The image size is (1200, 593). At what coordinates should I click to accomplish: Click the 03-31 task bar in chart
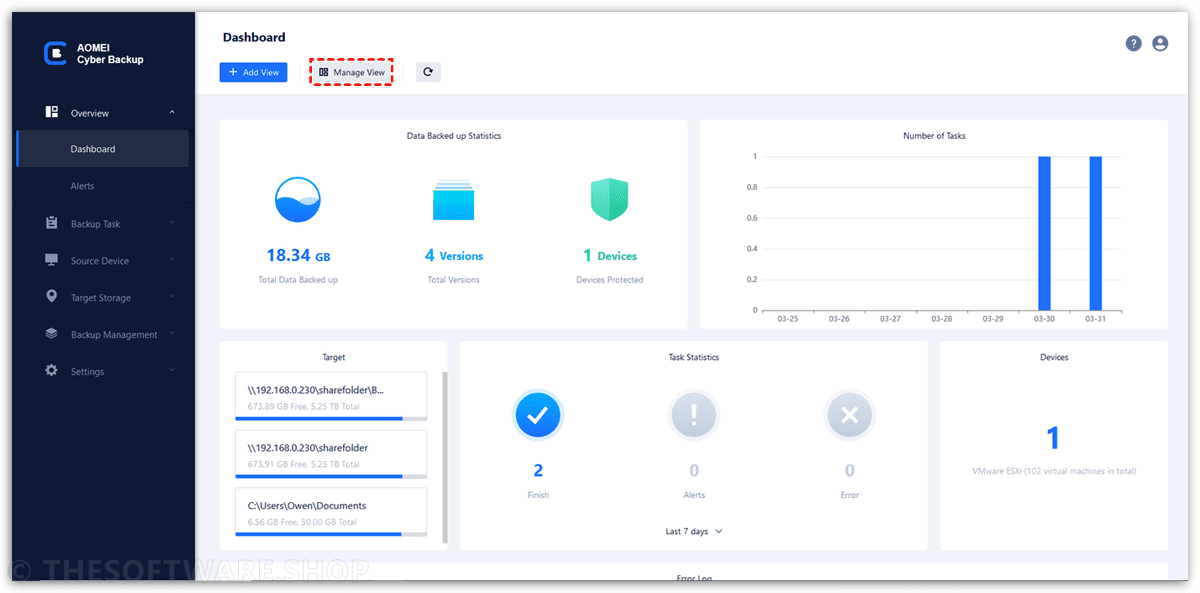(1095, 233)
